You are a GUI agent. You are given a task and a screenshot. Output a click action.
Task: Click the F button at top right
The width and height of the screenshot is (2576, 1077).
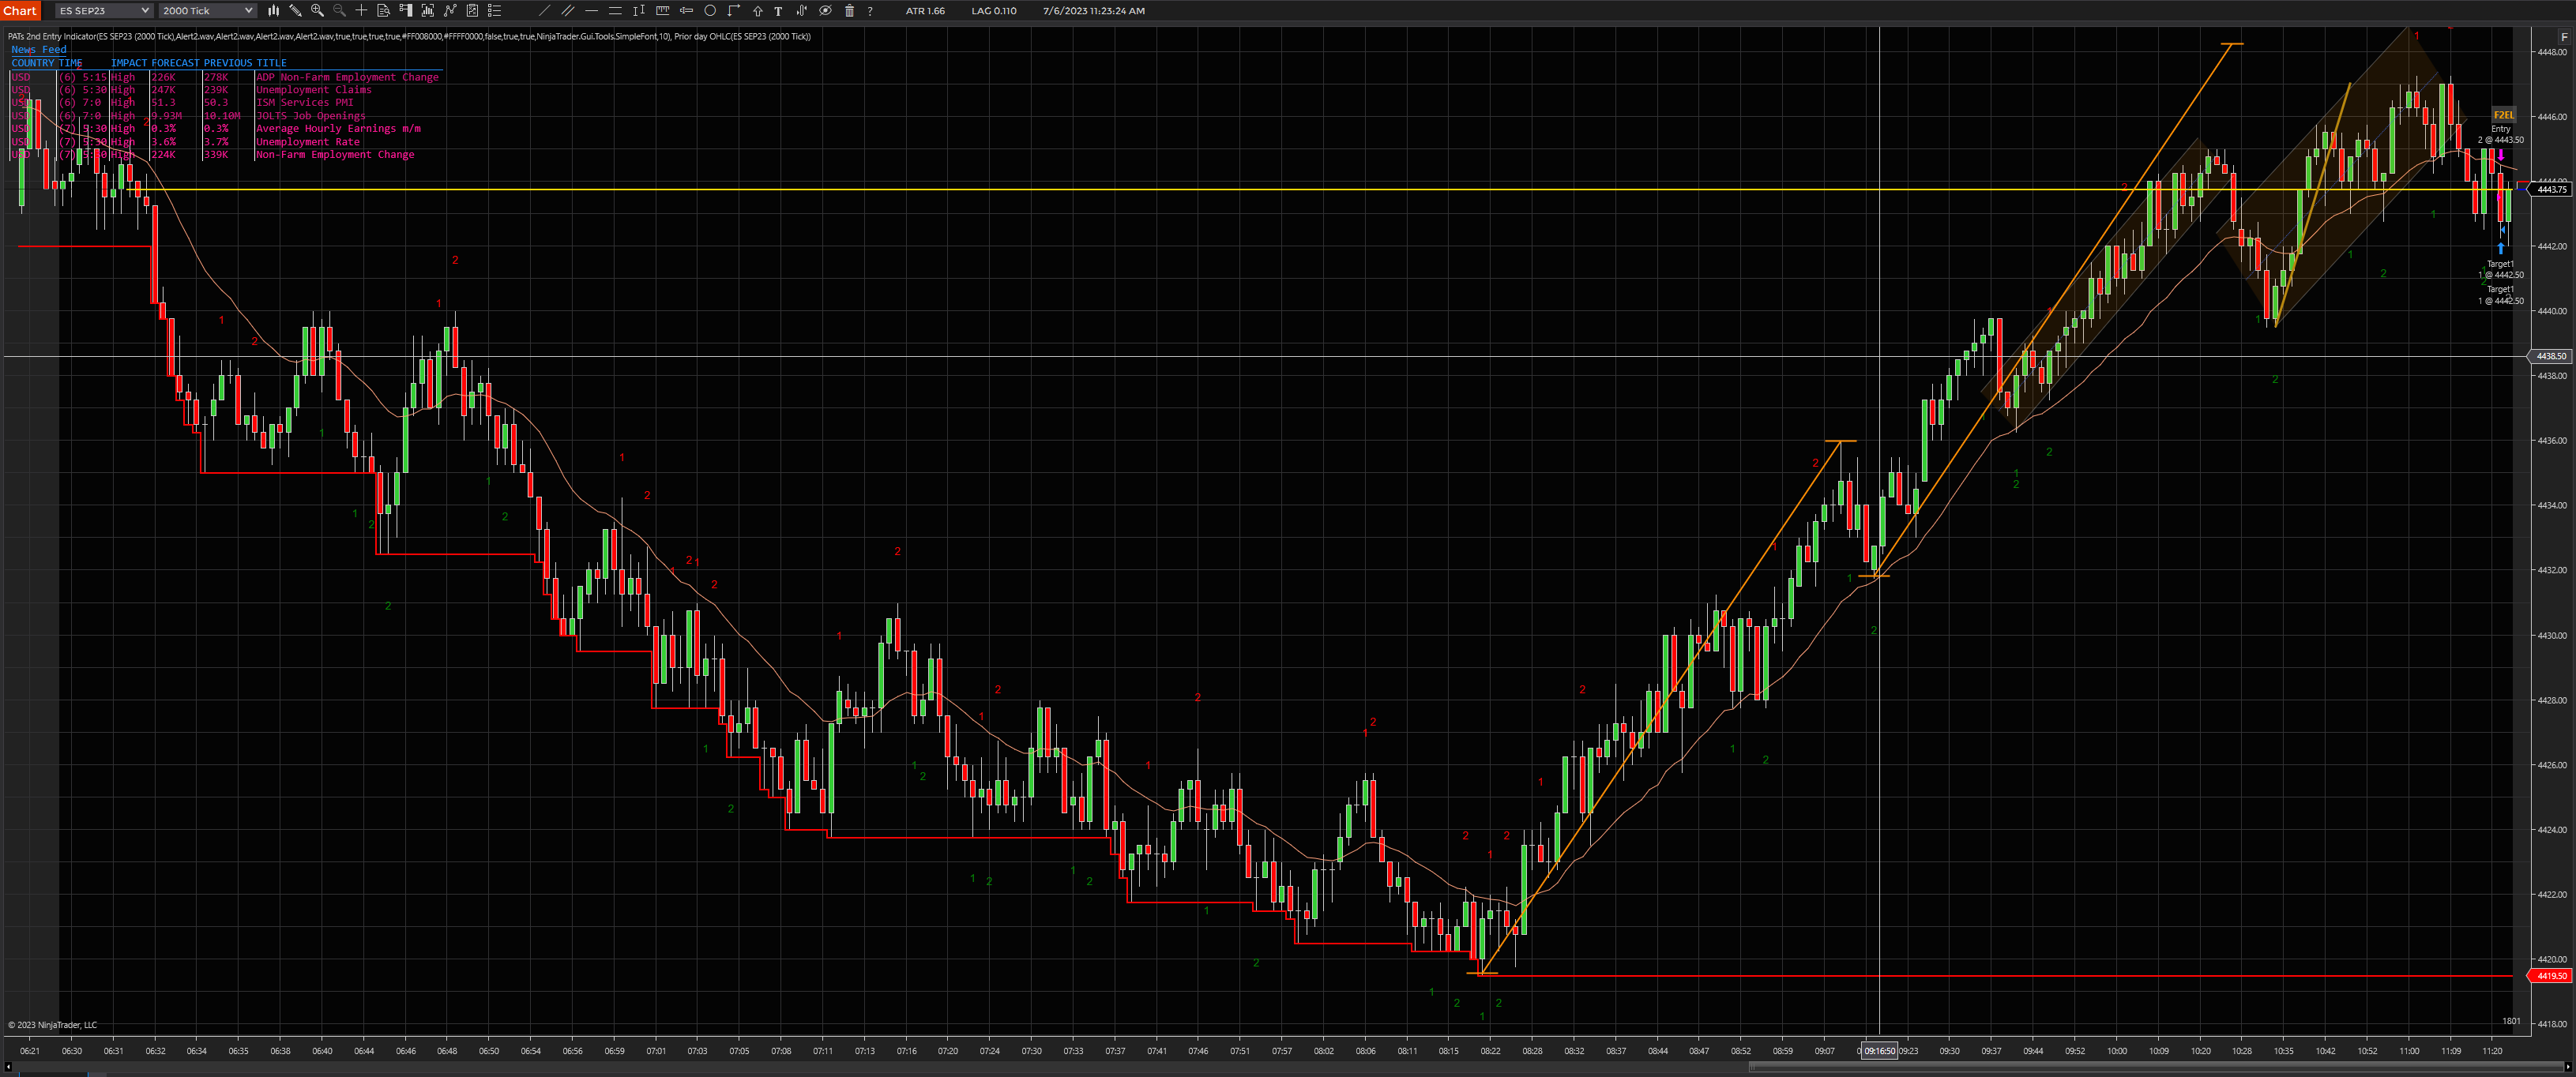point(2563,37)
